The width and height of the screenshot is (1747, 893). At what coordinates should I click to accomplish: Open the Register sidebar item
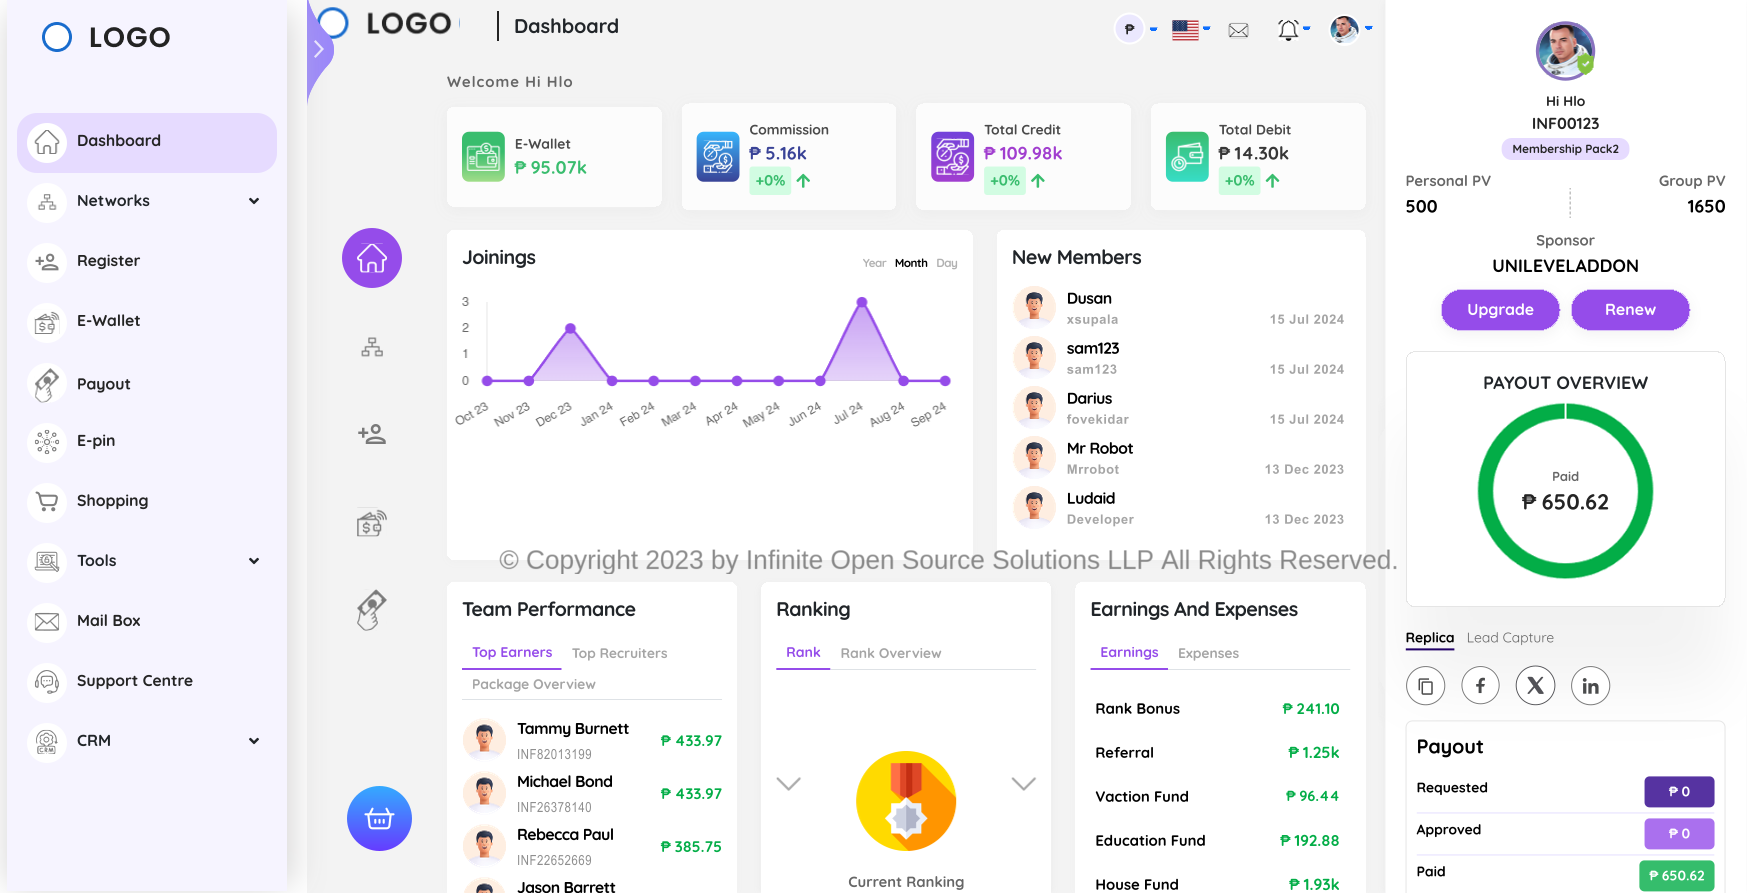(147, 261)
